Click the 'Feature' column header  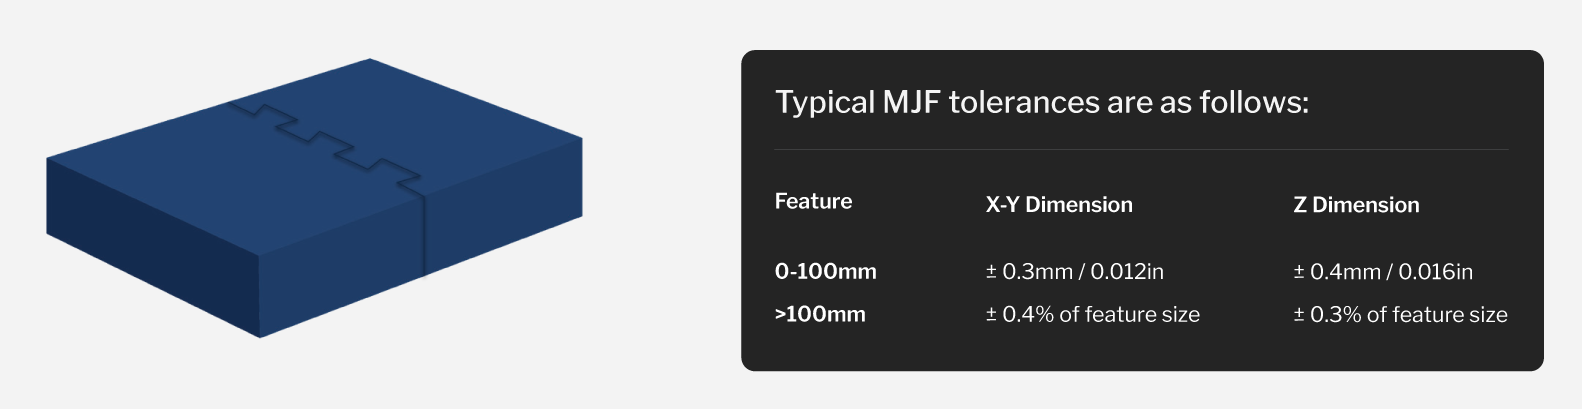(813, 201)
